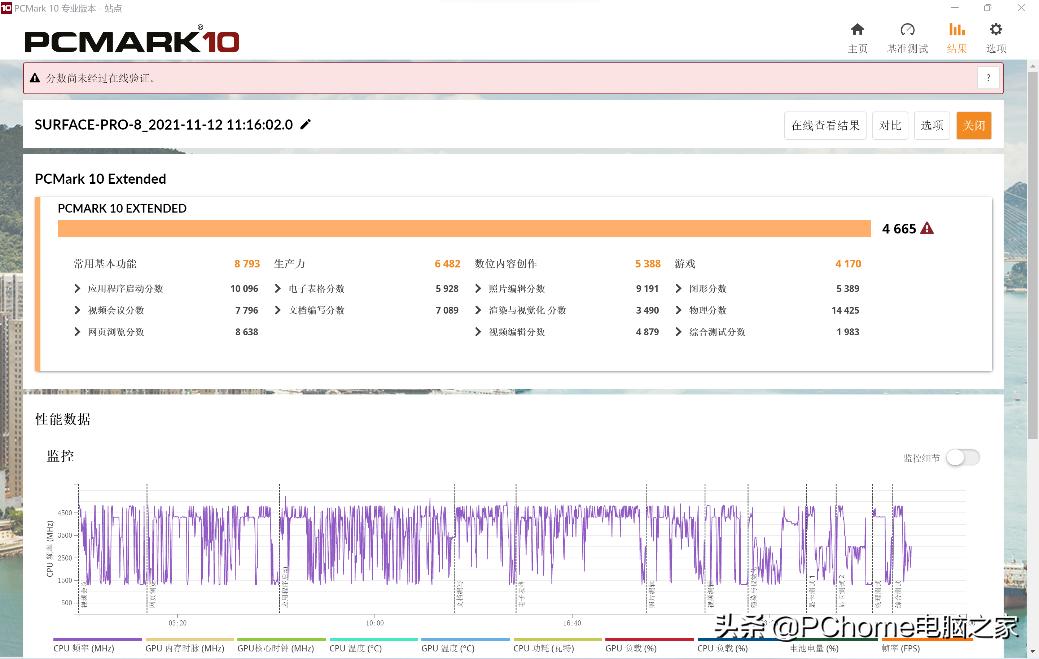Click the 监控 subsection heading
This screenshot has height=659, width=1039.
click(60, 456)
